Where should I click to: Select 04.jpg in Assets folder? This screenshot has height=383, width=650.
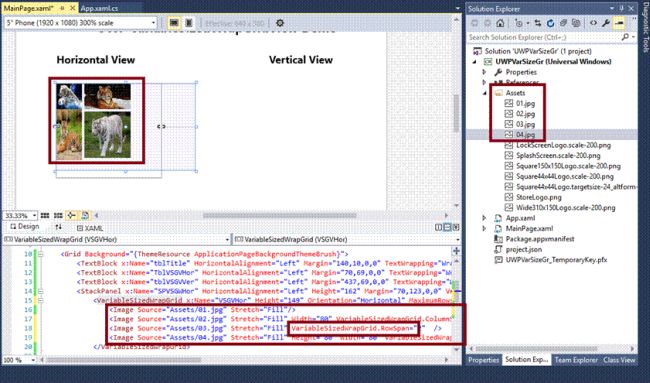[x=525, y=135]
